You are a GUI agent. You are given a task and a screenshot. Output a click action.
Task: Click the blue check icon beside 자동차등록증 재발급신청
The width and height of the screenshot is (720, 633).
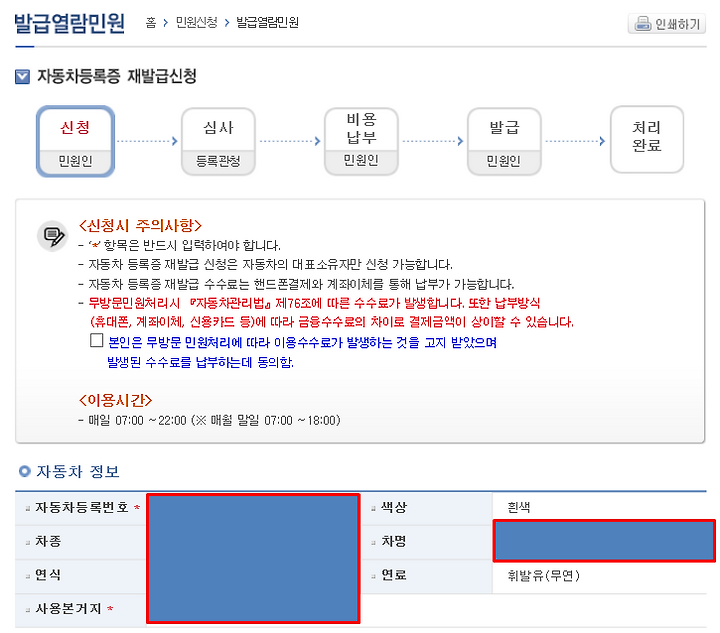click(x=22, y=77)
